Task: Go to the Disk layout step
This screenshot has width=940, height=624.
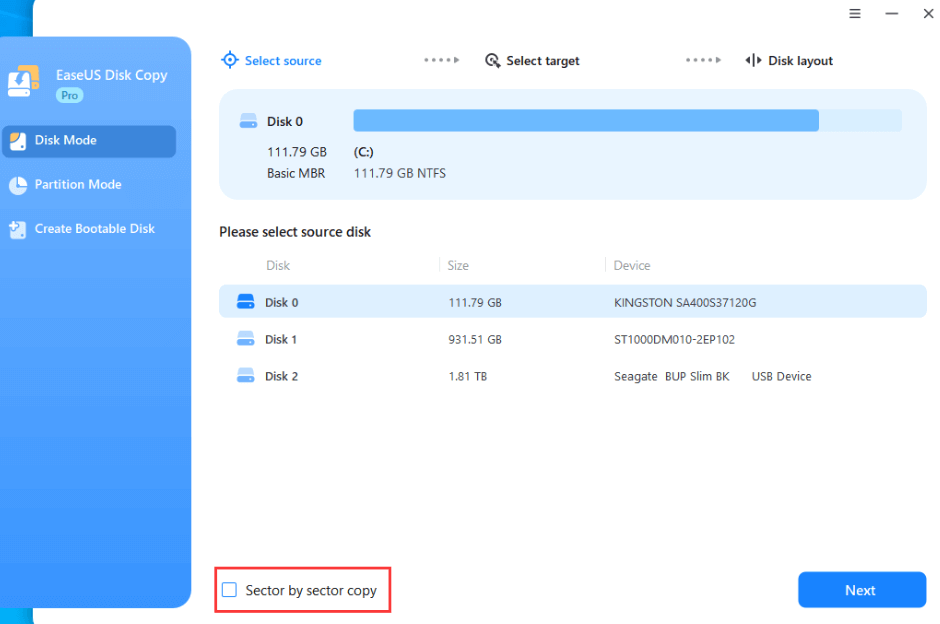Action: 789,61
